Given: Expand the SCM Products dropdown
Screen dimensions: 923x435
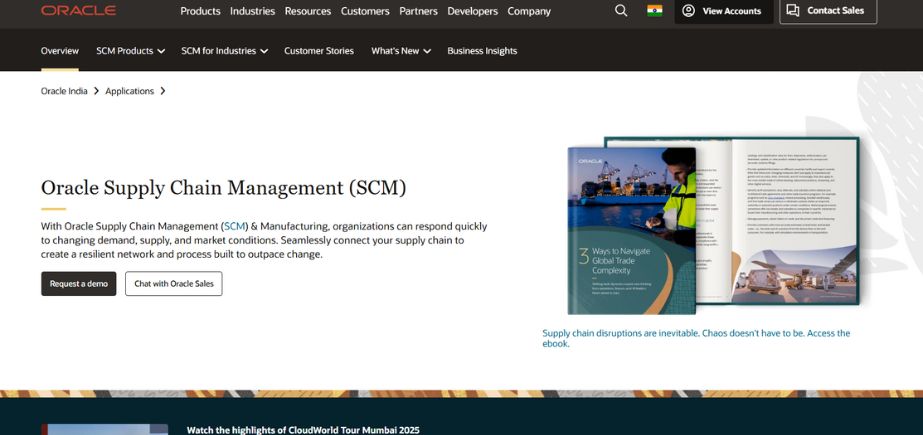Looking at the screenshot, I should [x=131, y=51].
